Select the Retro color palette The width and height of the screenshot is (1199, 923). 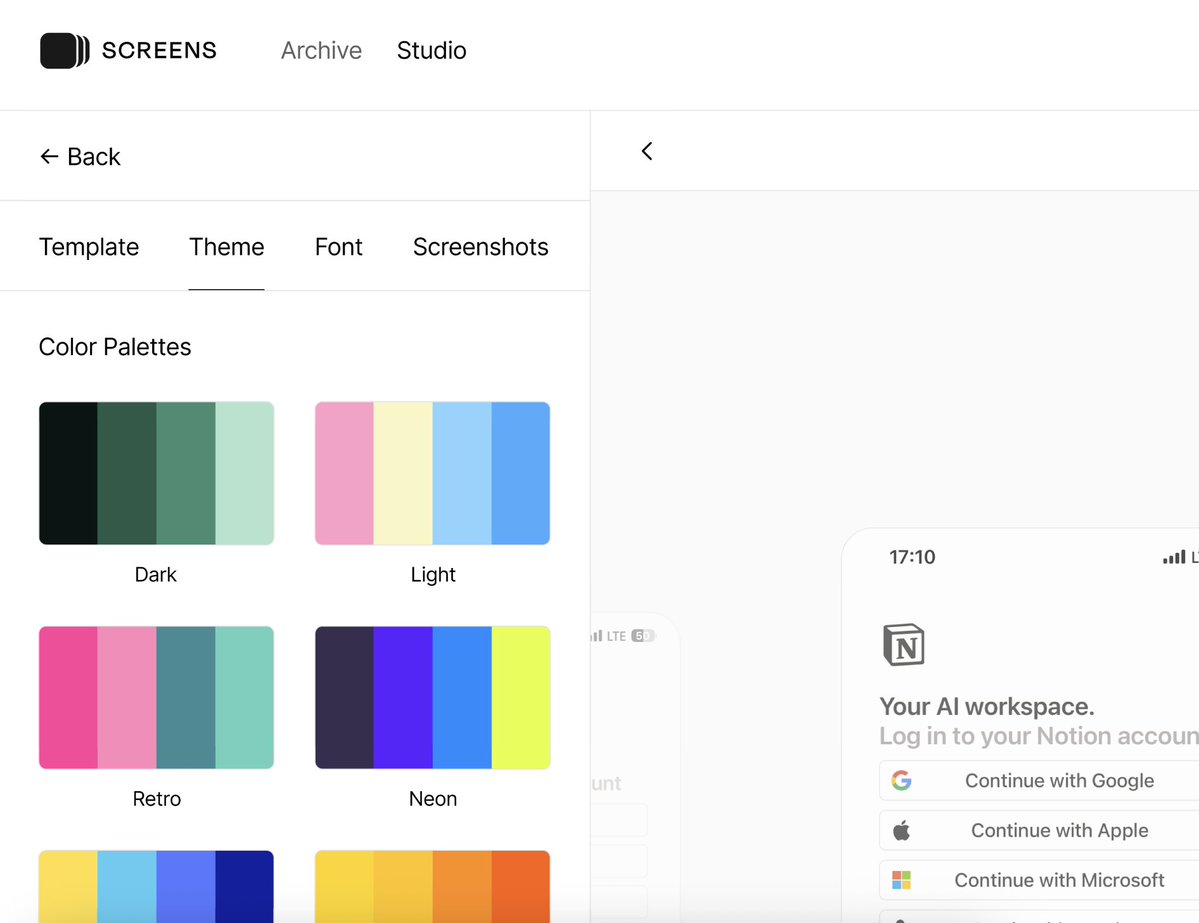157,697
